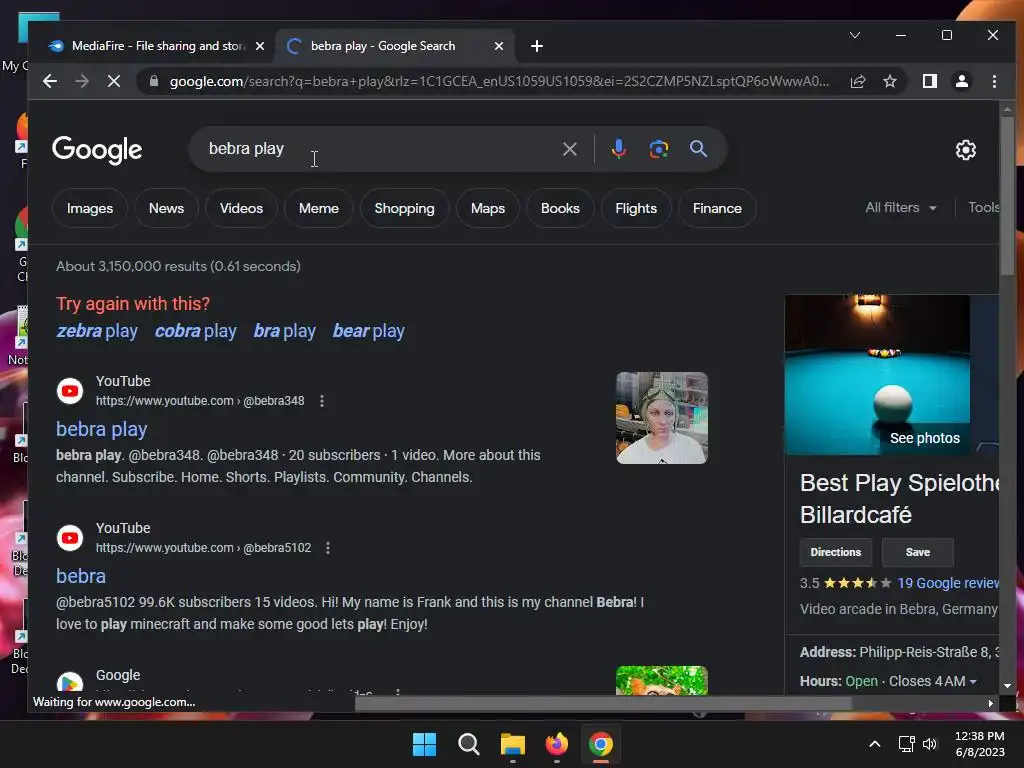This screenshot has height=768, width=1024.
Task: Switch to the MediaFire tab
Action: (157, 46)
